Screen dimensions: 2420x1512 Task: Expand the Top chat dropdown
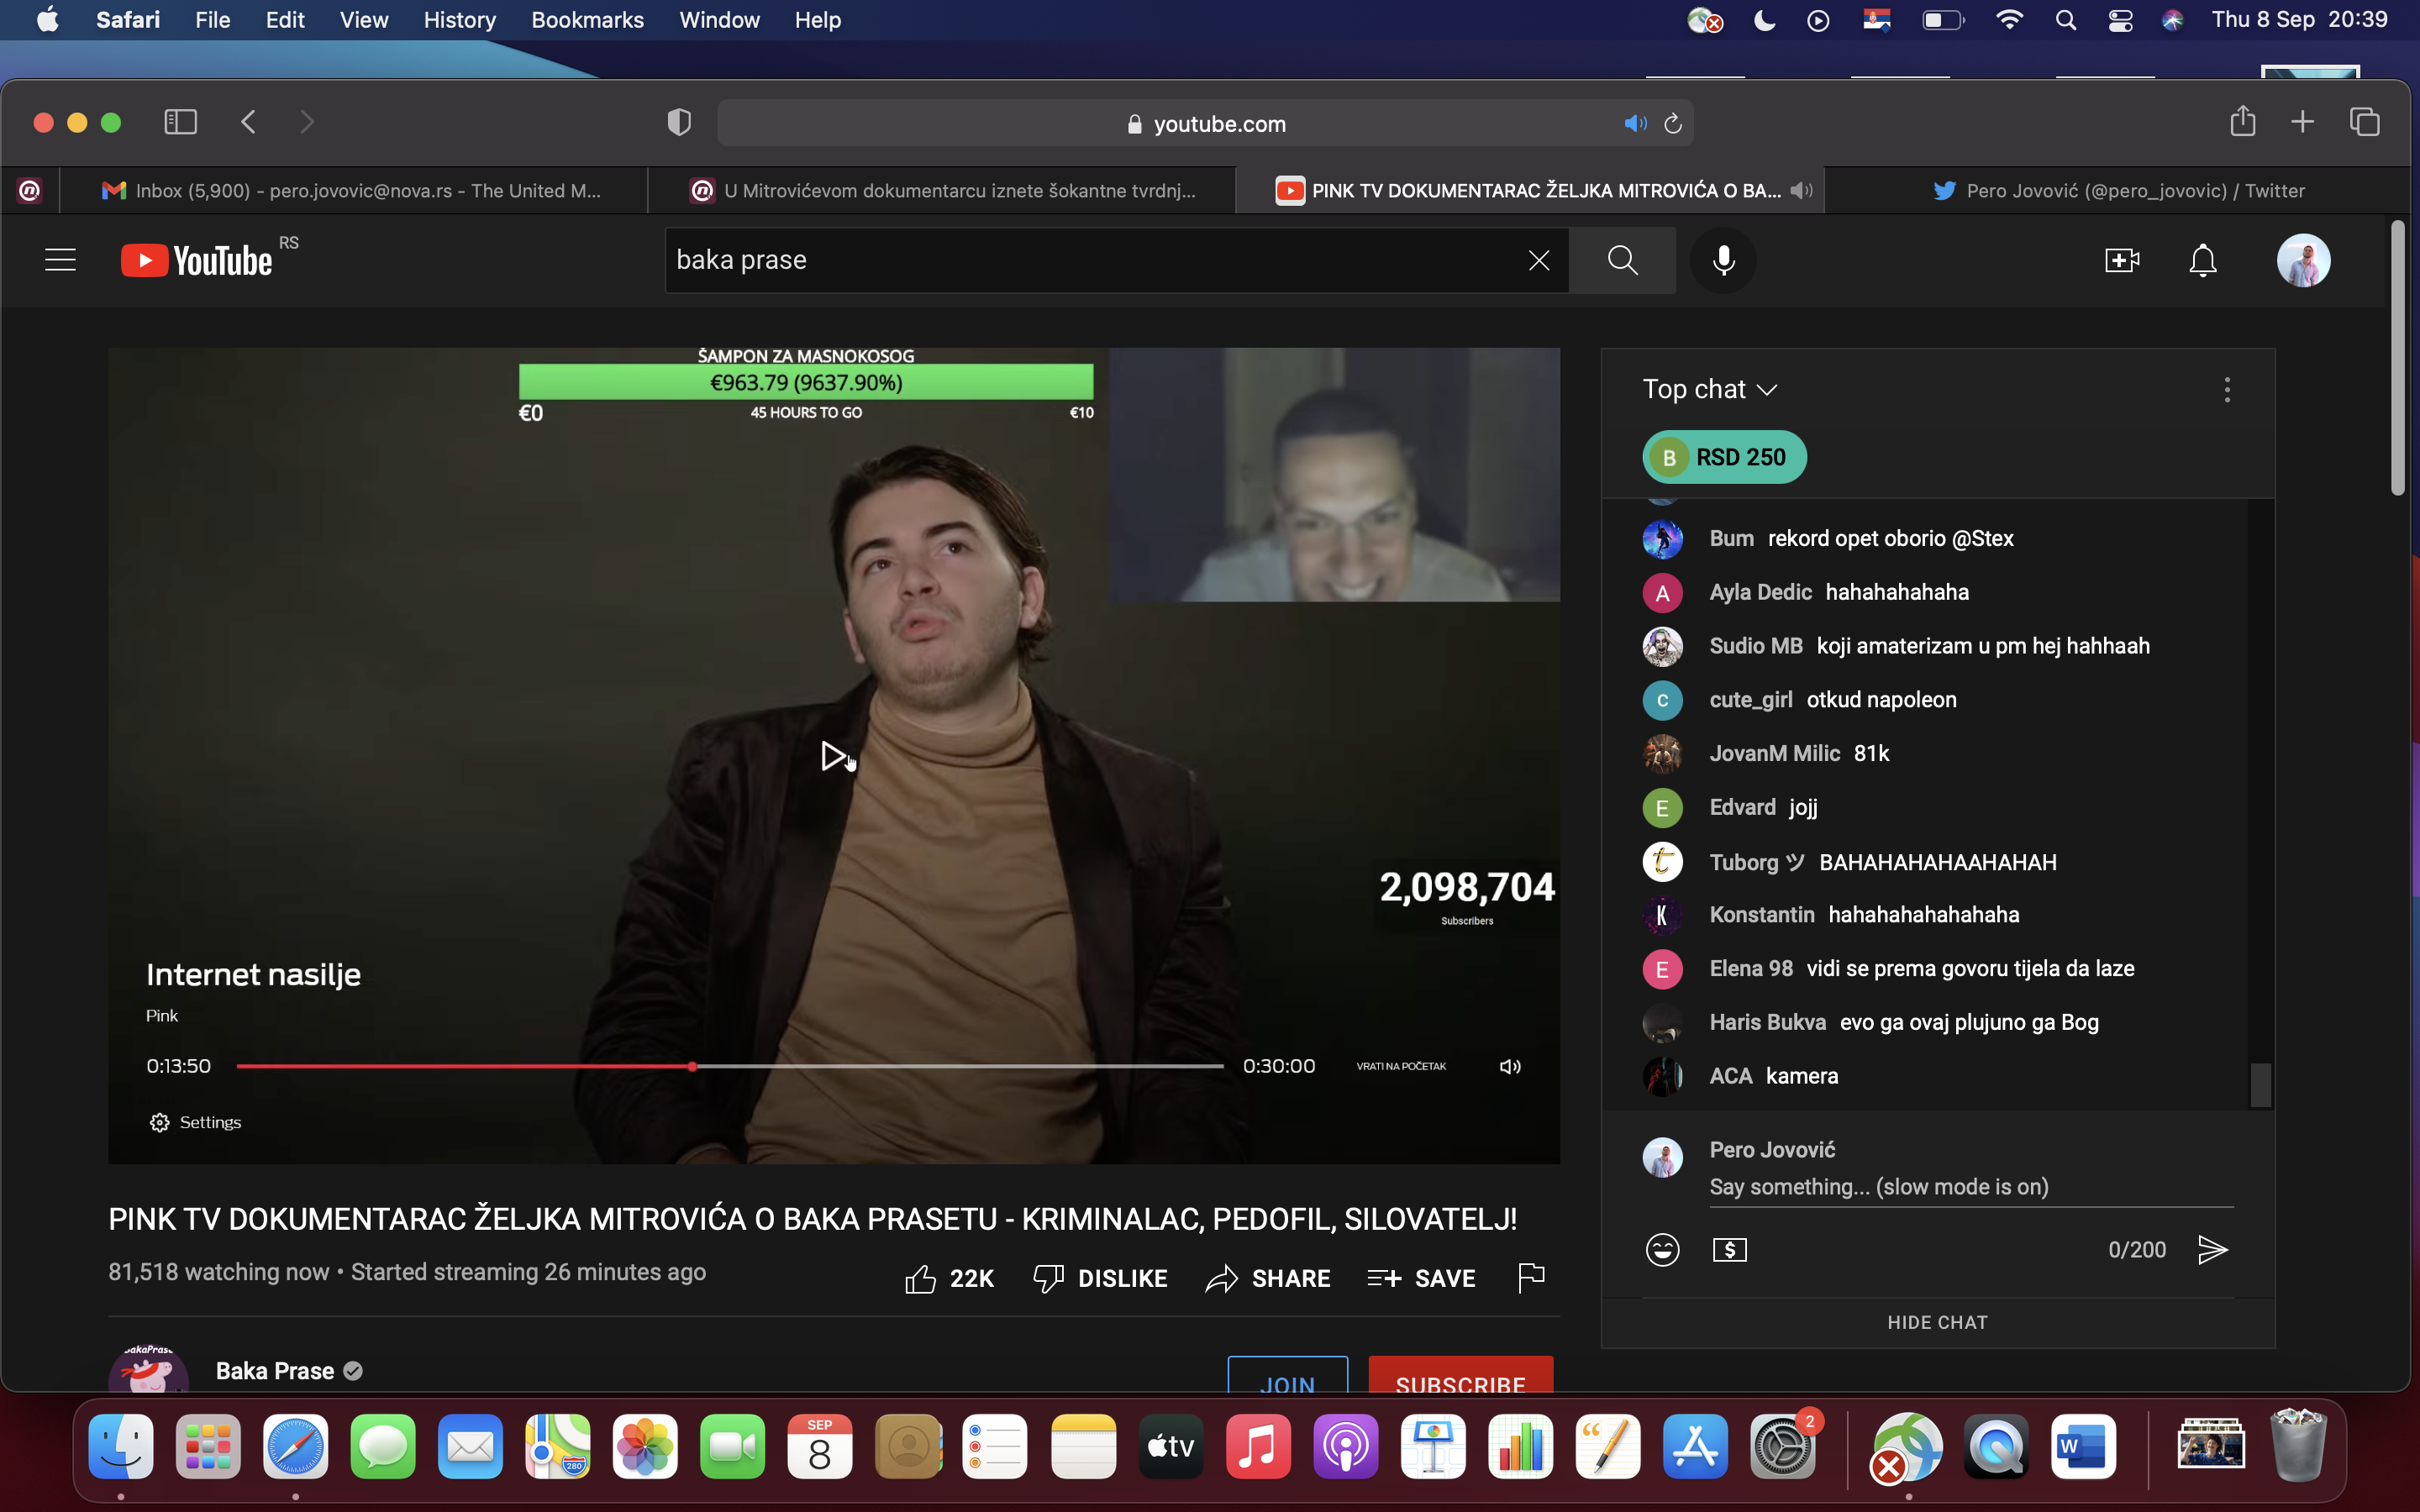(1709, 389)
